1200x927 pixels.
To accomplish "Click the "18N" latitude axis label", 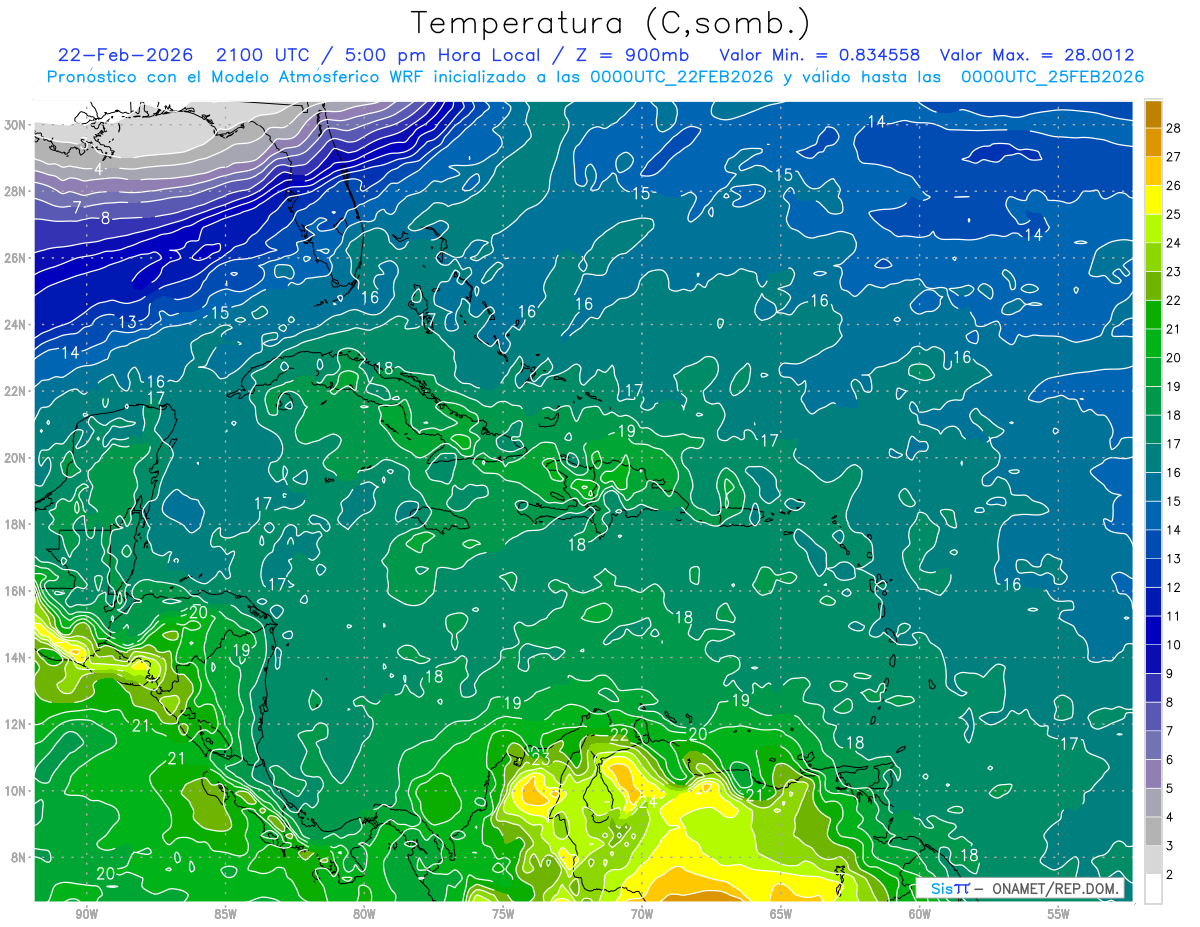I will [15, 524].
